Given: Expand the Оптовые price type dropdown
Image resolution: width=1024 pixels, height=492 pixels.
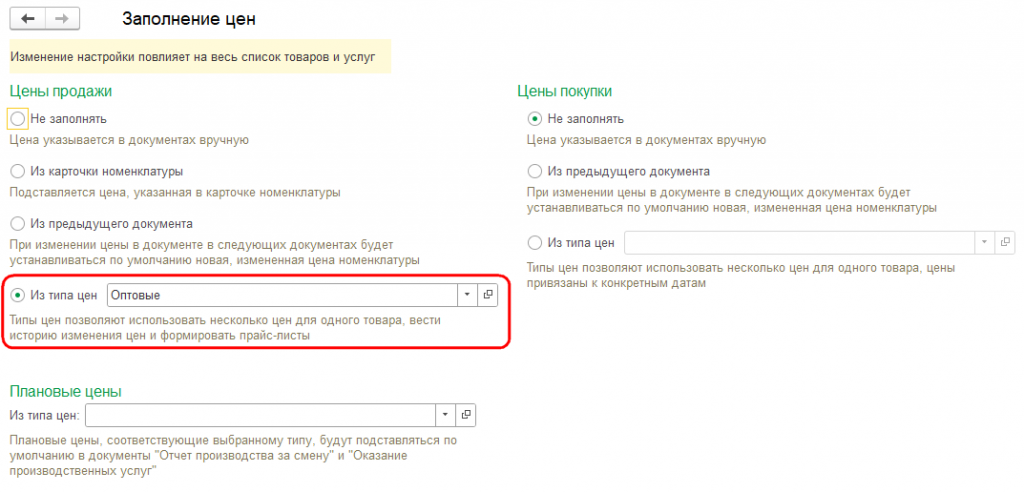Looking at the screenshot, I should click(467, 295).
